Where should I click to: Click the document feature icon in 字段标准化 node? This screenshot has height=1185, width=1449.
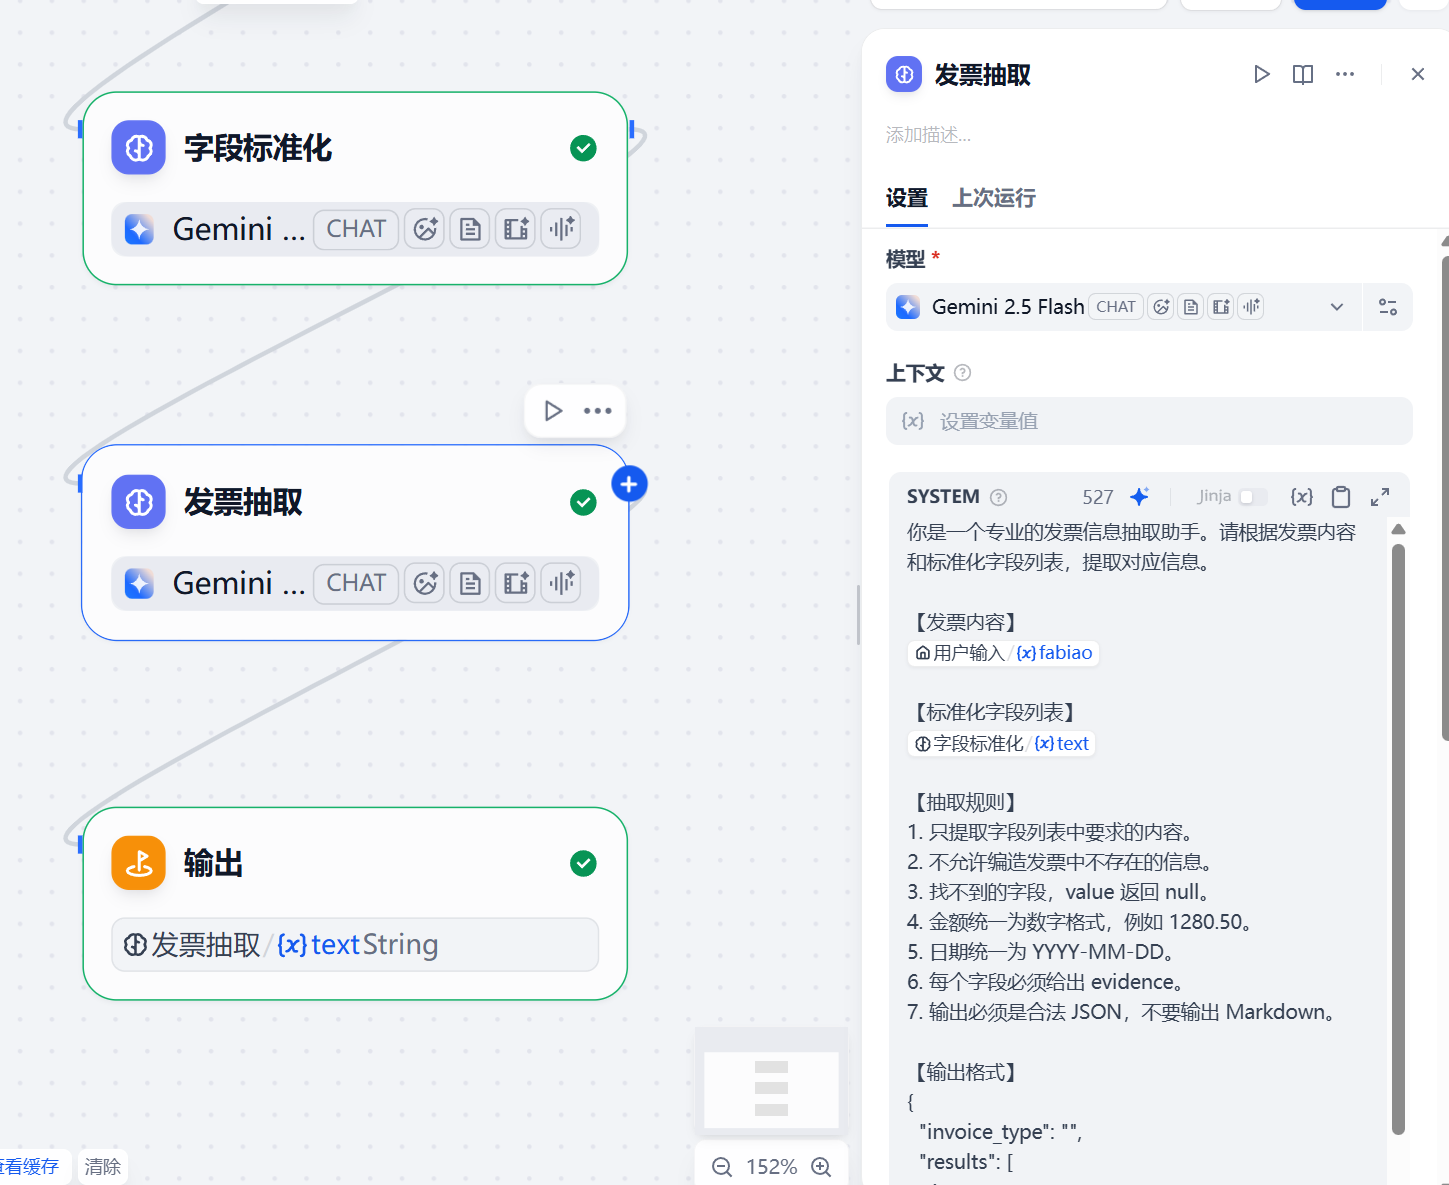point(470,229)
